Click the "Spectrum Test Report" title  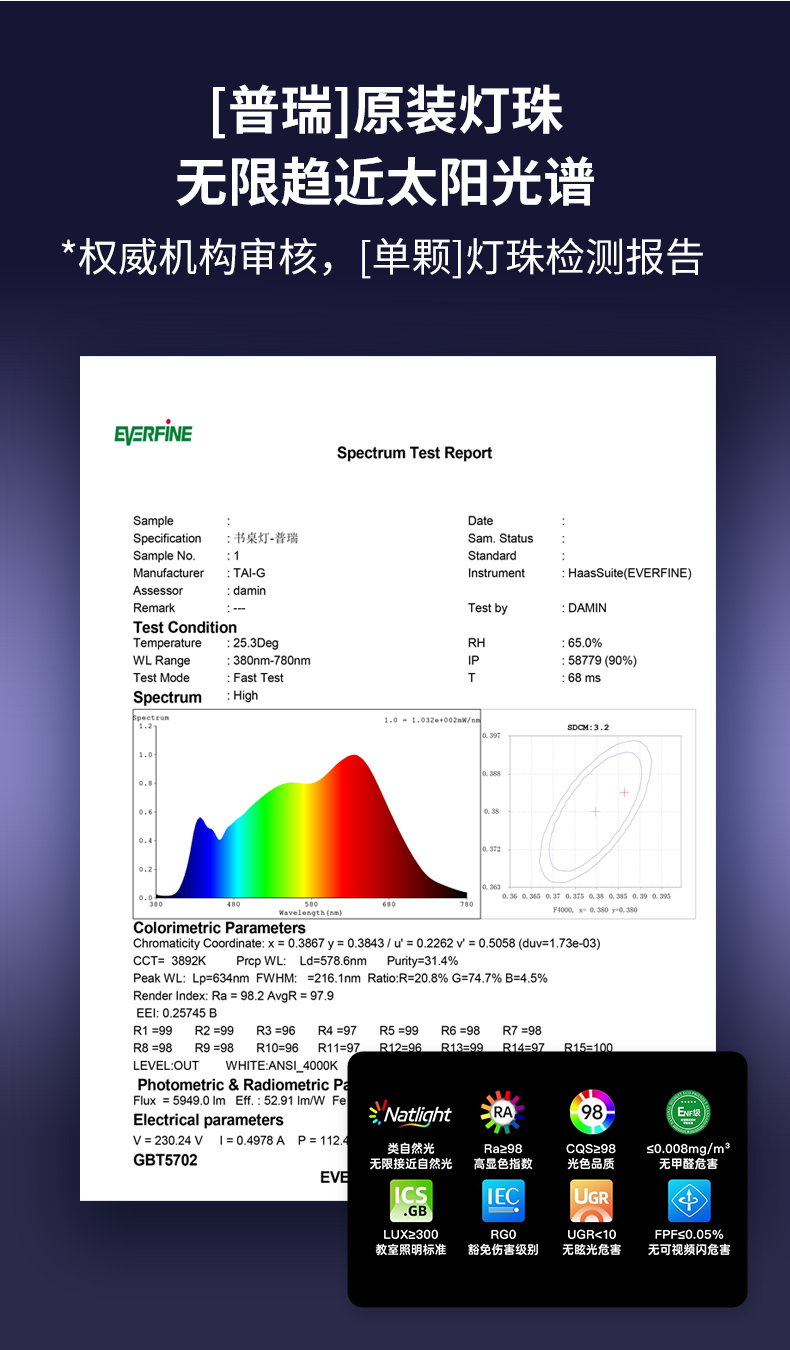(x=414, y=453)
